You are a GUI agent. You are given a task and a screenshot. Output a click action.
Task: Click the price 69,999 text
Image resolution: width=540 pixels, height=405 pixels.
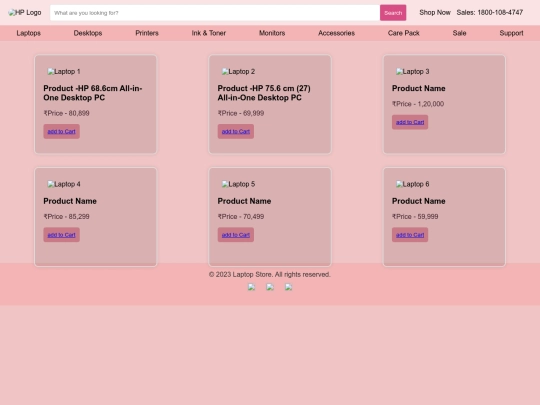(x=241, y=113)
